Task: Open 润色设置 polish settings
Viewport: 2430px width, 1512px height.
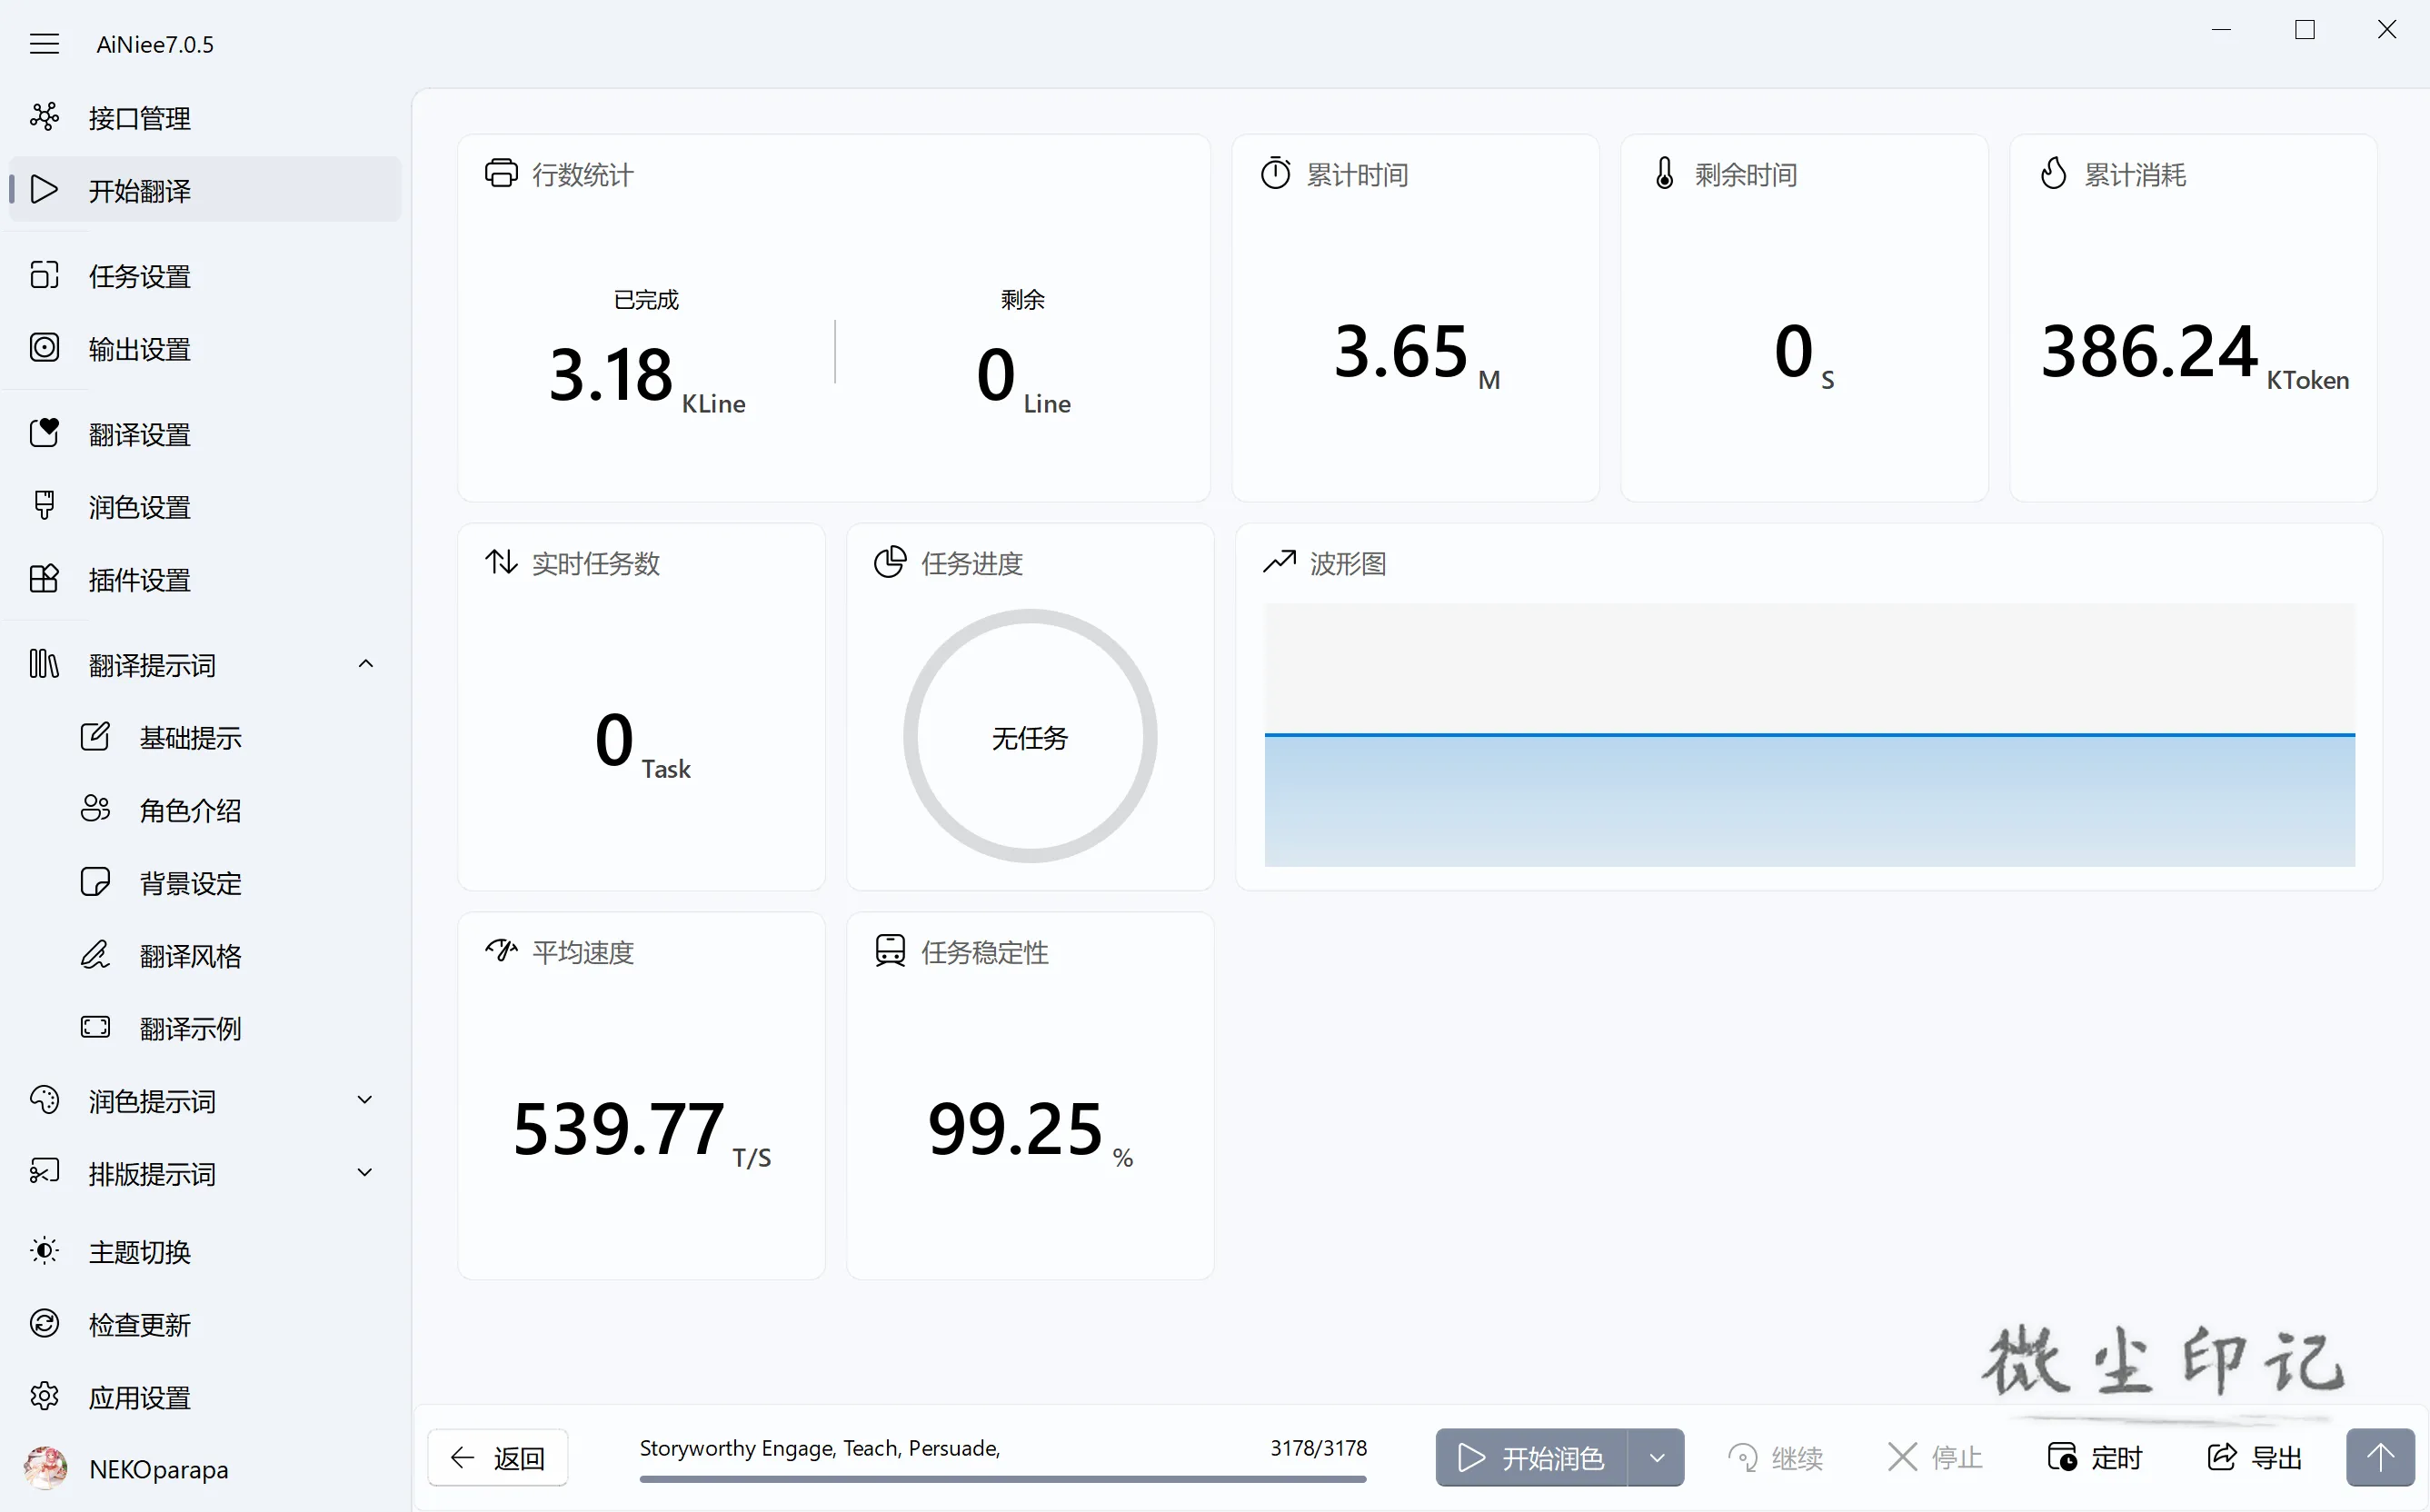Action: [x=205, y=507]
